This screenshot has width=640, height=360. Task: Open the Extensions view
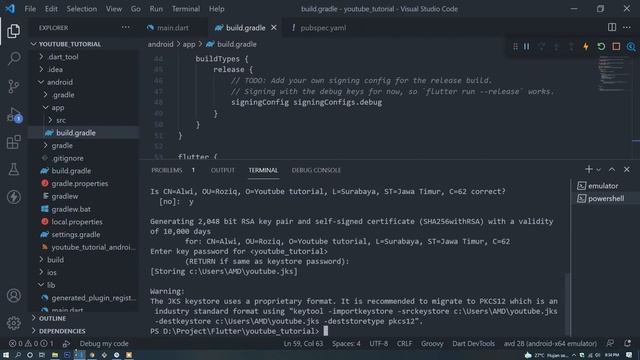pyautogui.click(x=13, y=142)
